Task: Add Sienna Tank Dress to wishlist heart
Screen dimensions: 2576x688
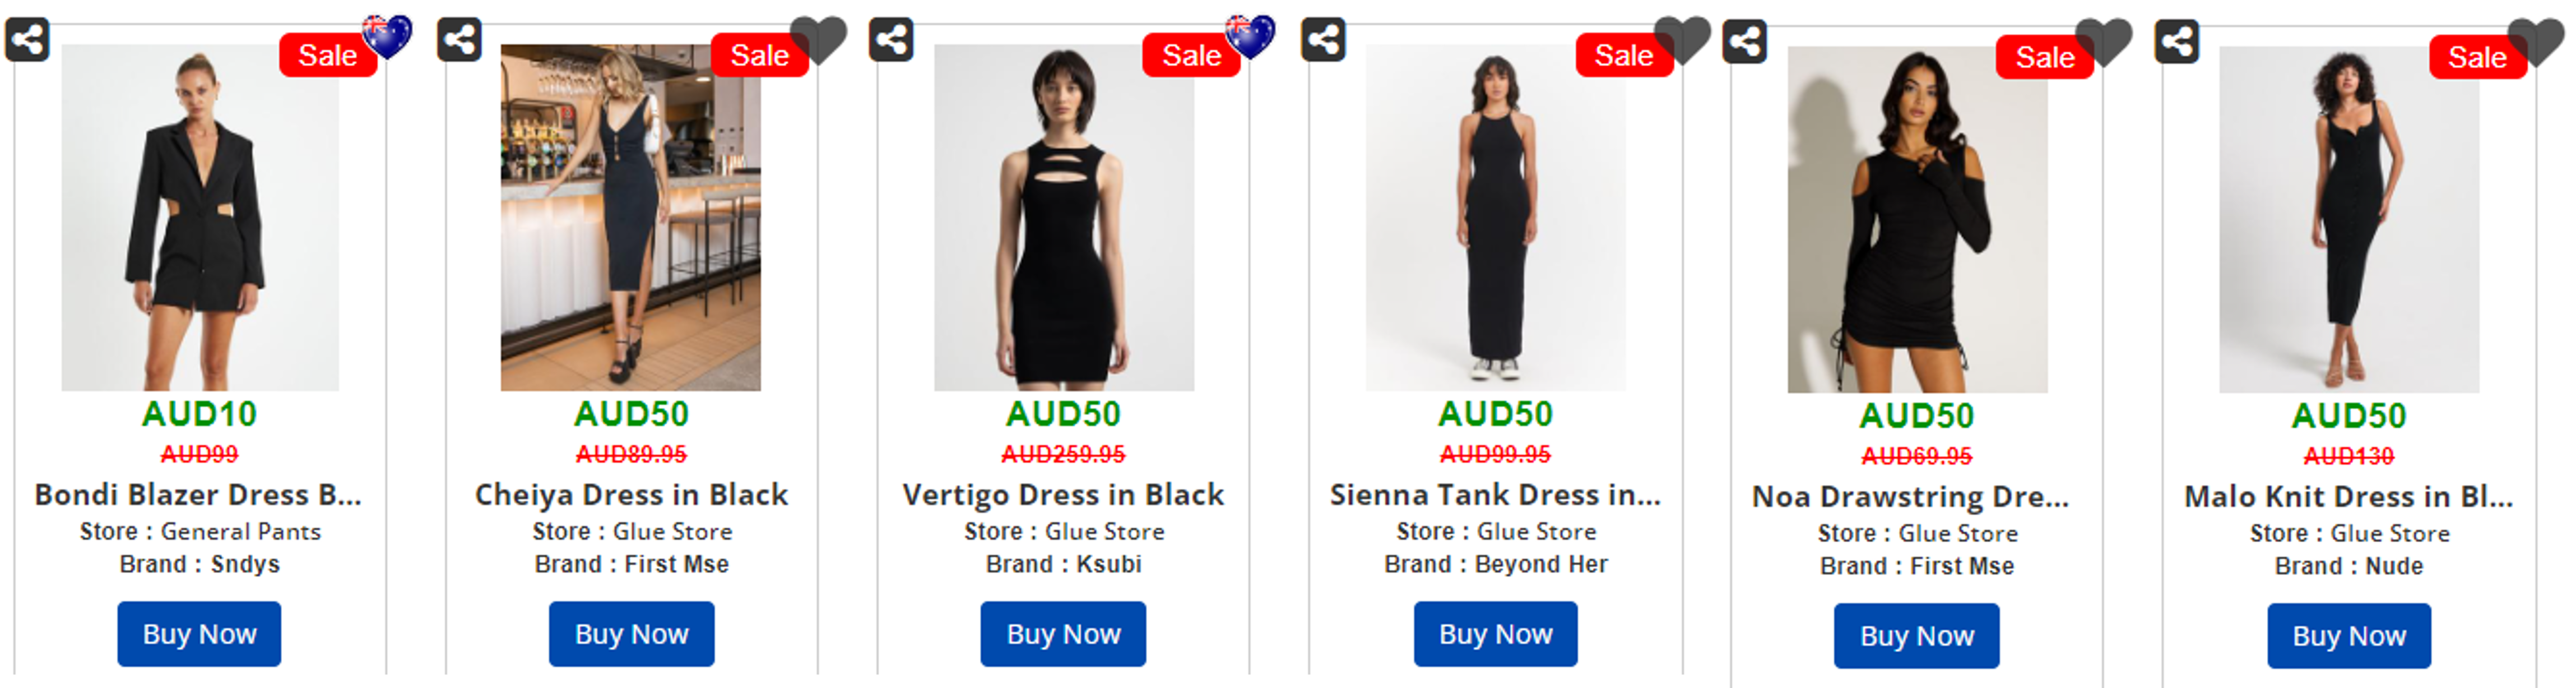Action: (1683, 39)
